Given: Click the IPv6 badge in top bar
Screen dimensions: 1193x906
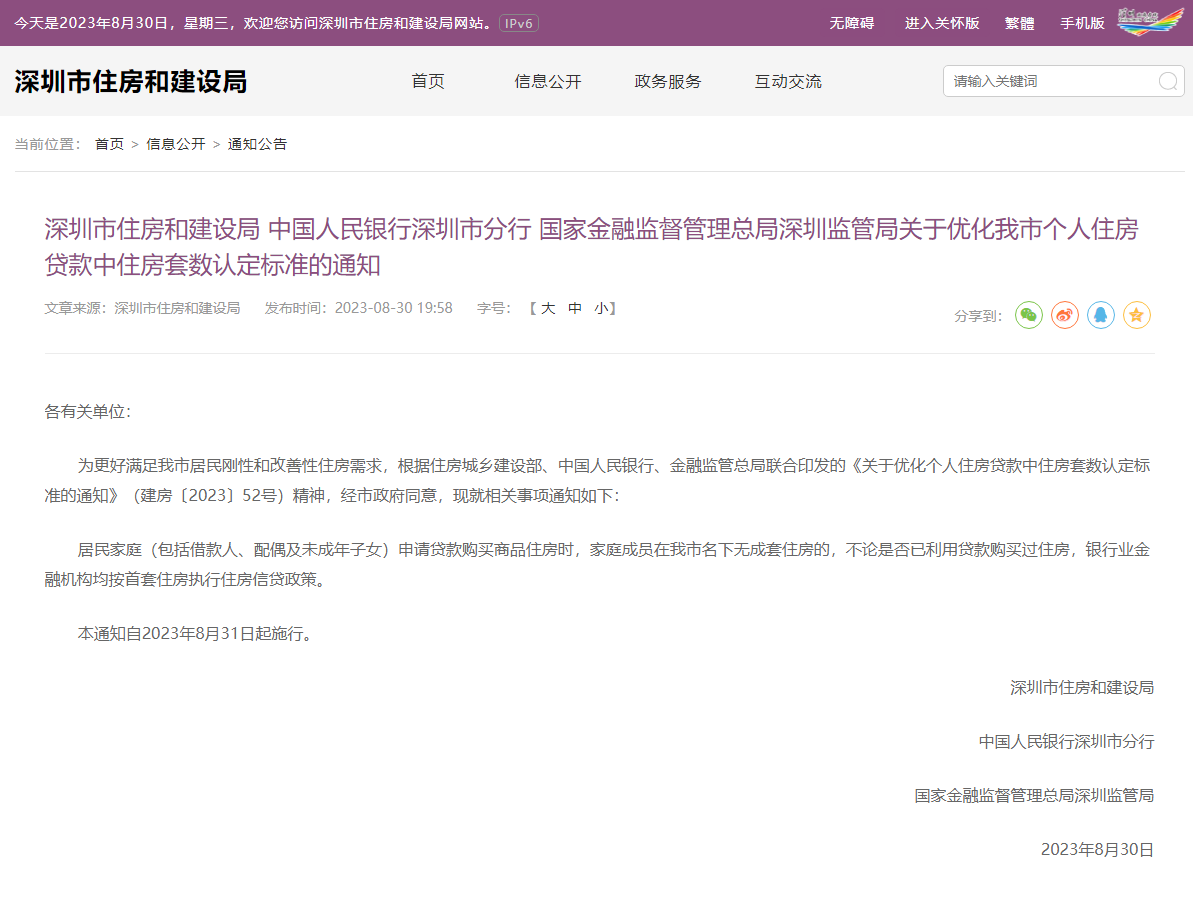Looking at the screenshot, I should click(x=519, y=23).
